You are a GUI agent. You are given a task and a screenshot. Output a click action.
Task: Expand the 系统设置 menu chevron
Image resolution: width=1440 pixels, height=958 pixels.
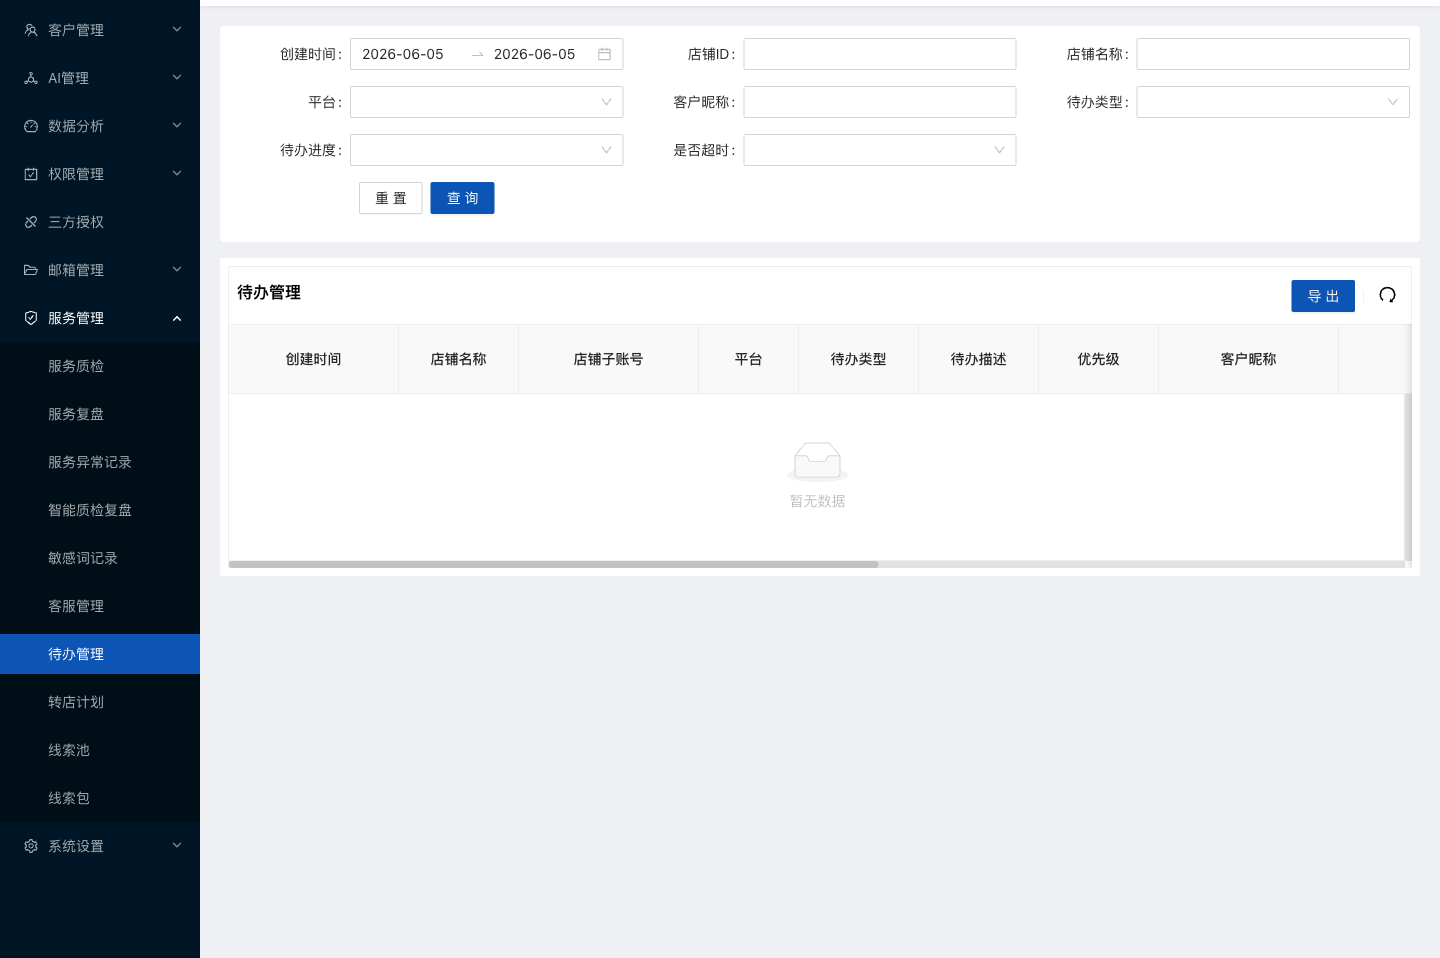[177, 846]
